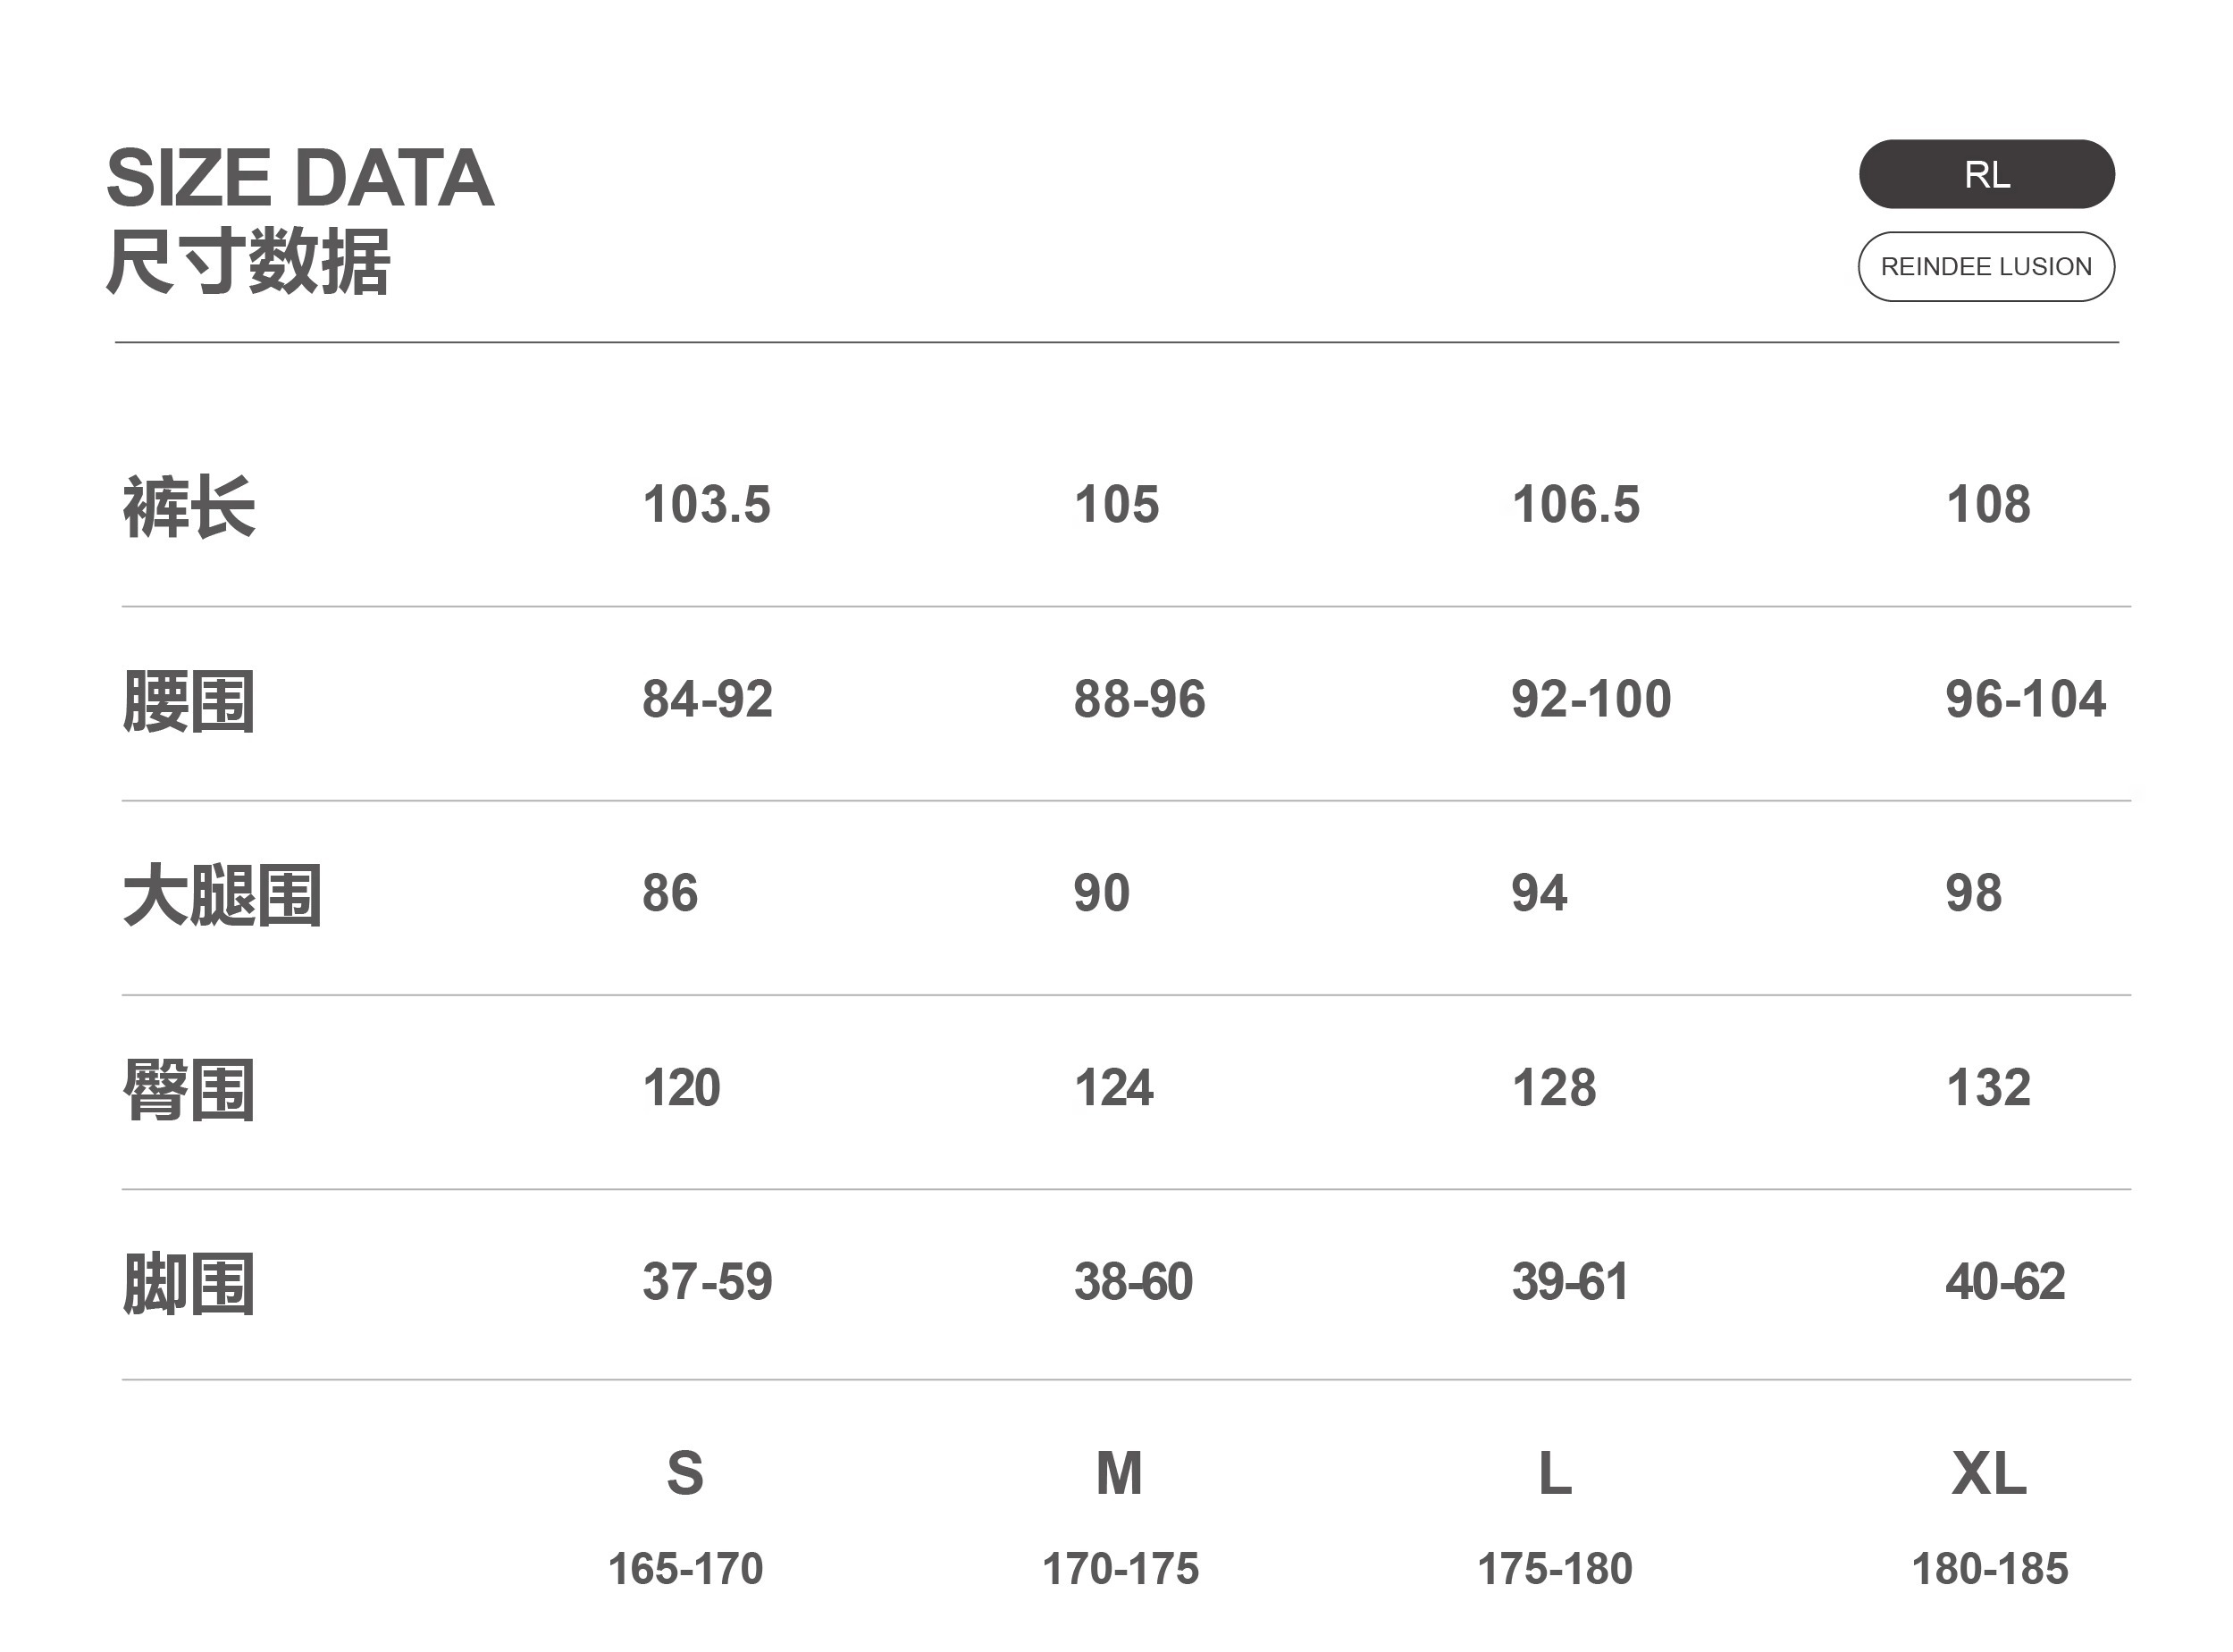This screenshot has height=1652, width=2233.
Task: Click the 腰围 row label
Action: coord(189,701)
